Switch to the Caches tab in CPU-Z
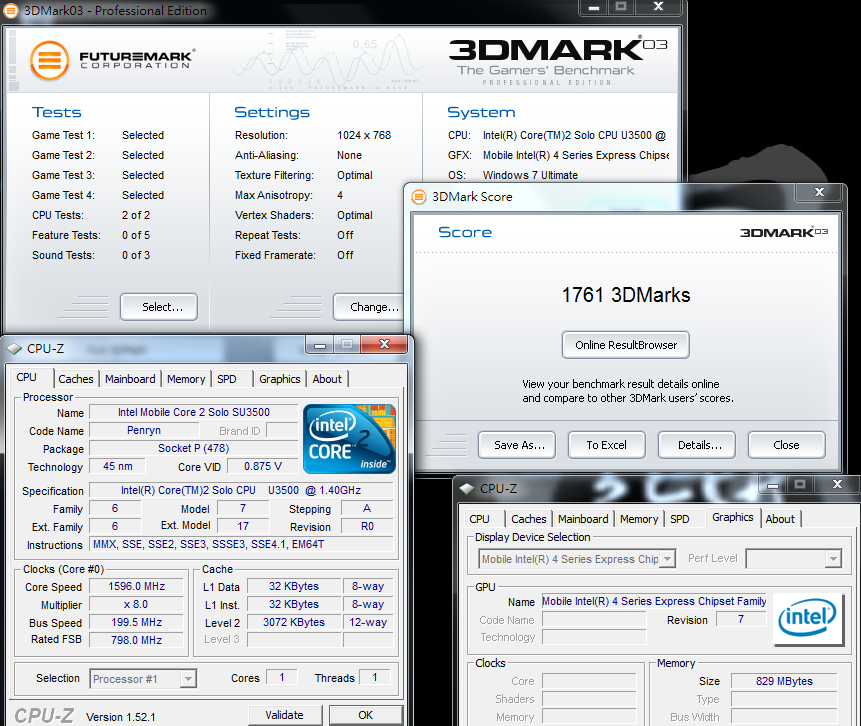 pyautogui.click(x=76, y=379)
